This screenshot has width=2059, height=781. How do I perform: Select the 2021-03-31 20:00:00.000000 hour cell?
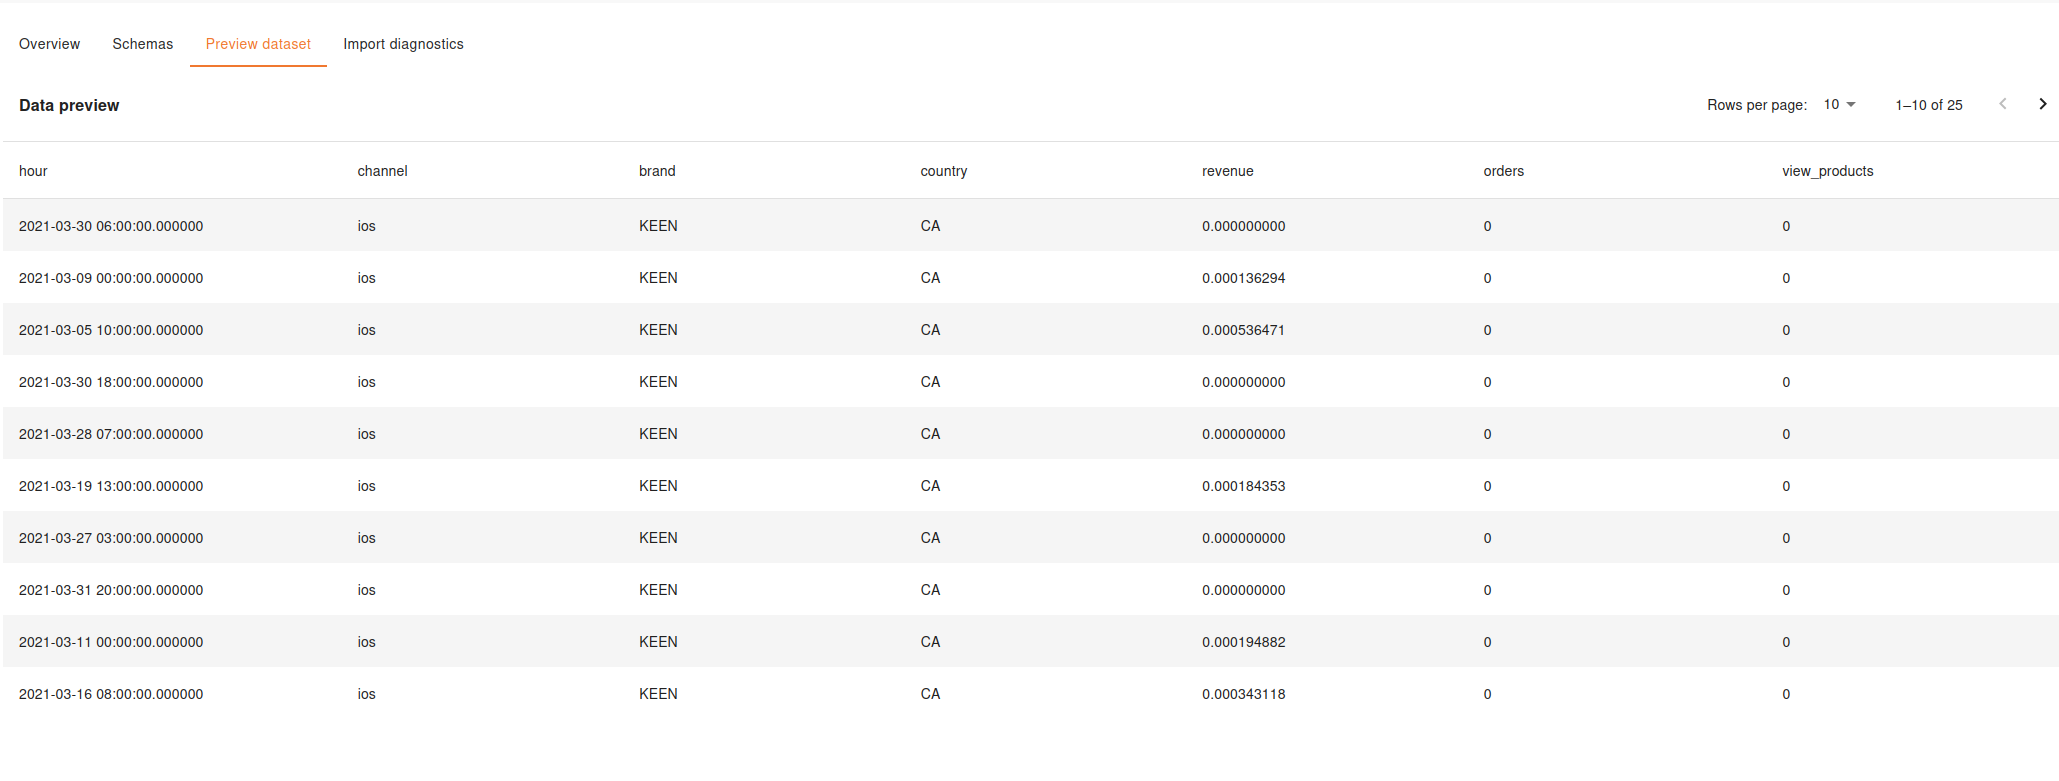coord(111,590)
